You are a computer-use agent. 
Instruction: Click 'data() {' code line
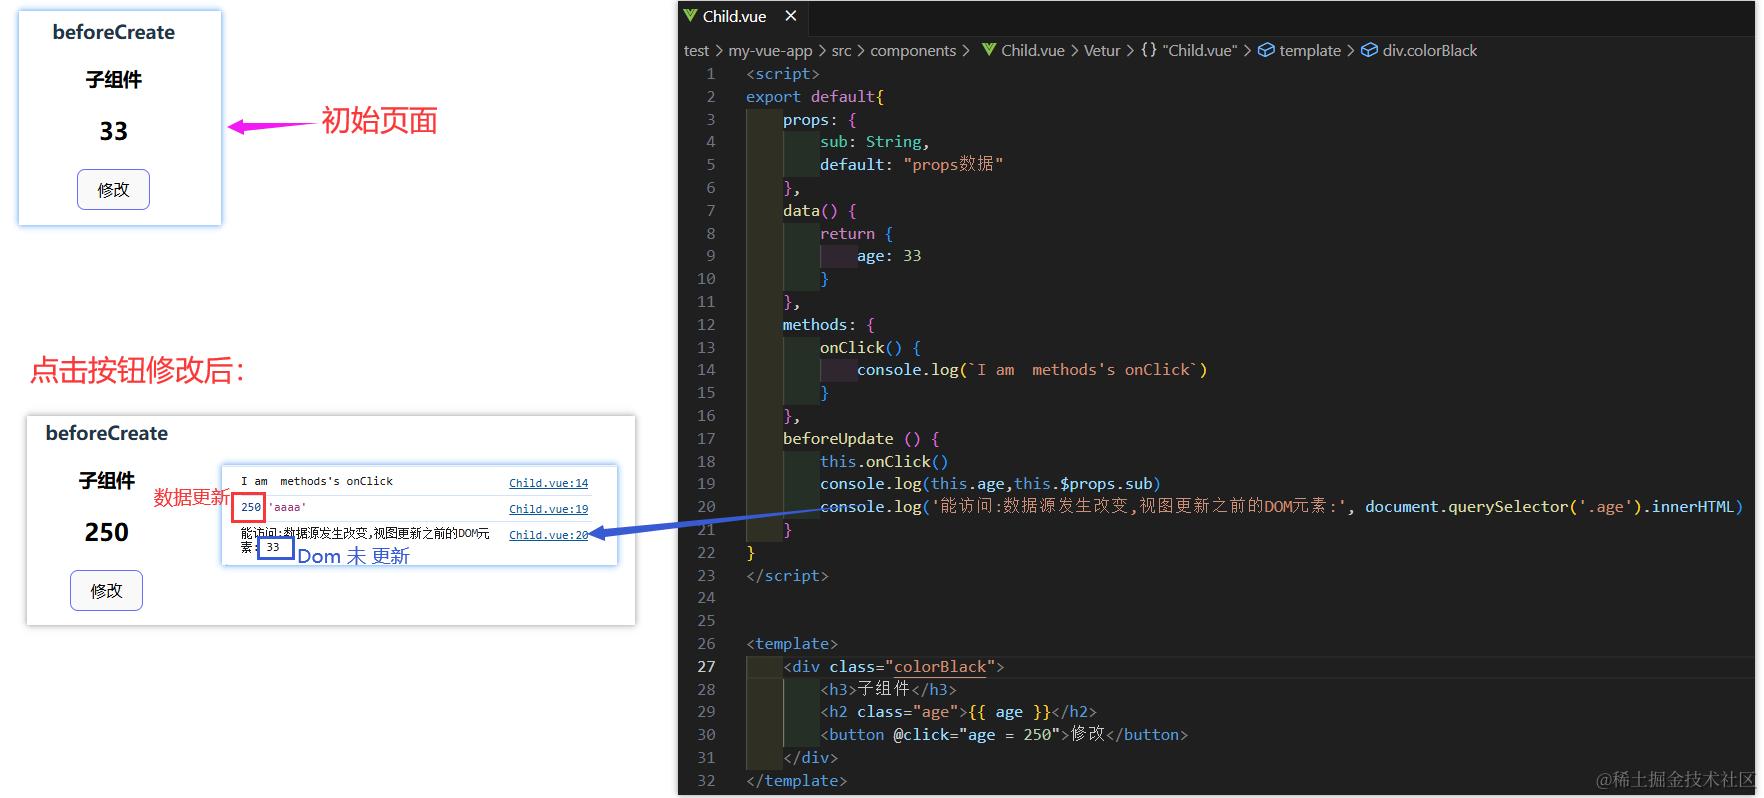(820, 211)
